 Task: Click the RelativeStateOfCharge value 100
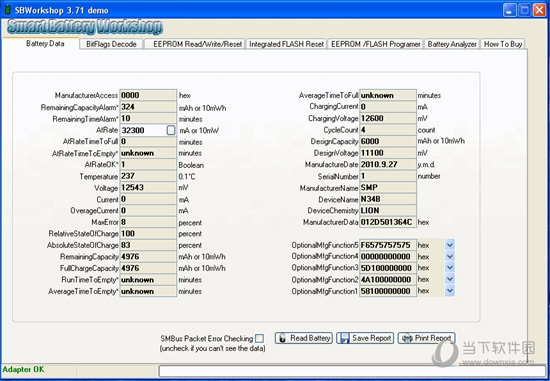[148, 234]
